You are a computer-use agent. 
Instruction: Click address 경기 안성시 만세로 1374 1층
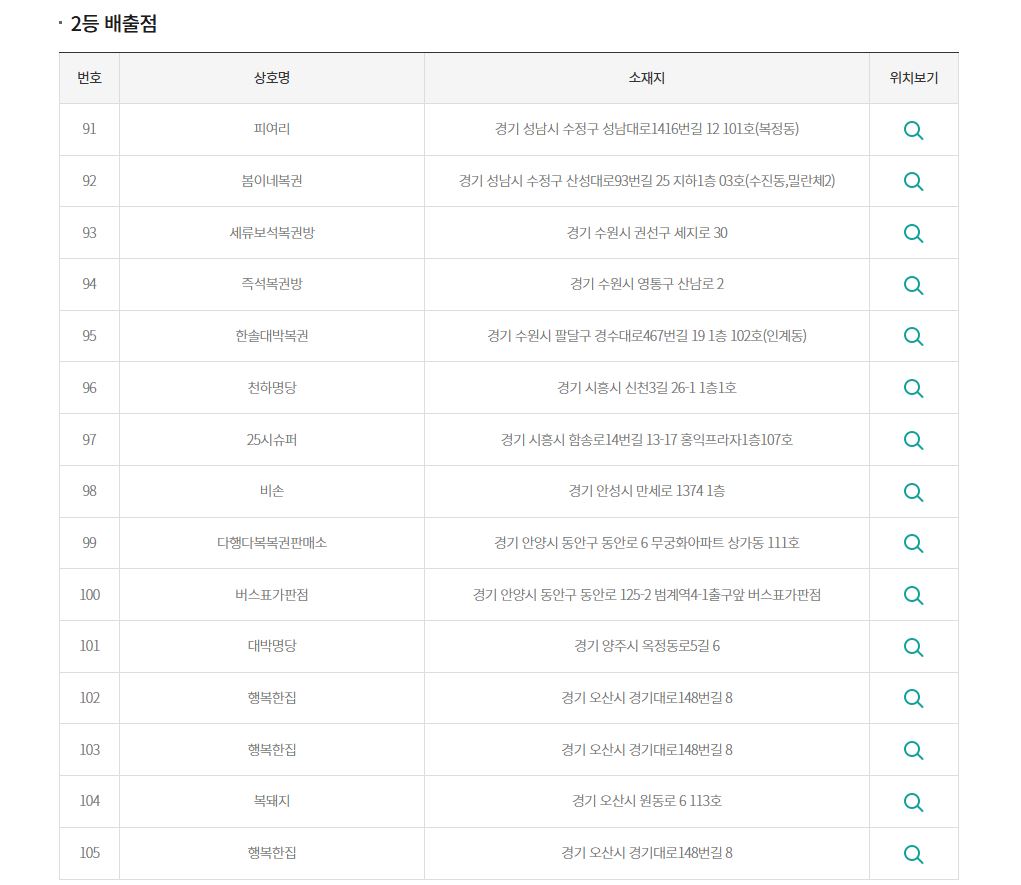[647, 491]
